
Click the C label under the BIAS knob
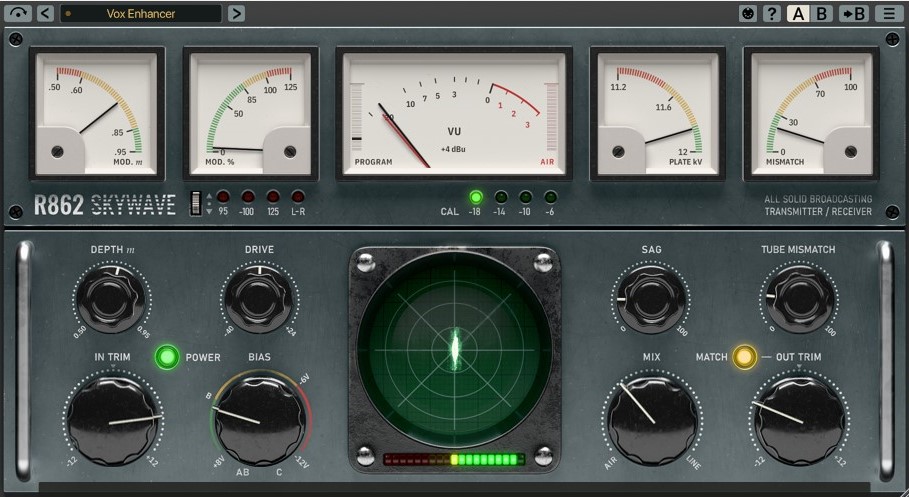click(x=279, y=472)
